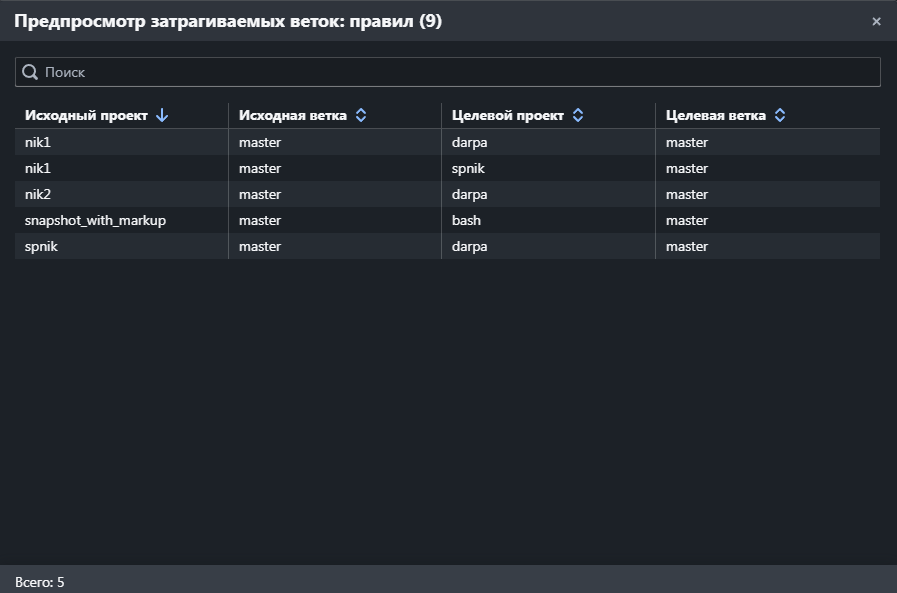Select the nik2 source project row
Viewport: 897px width, 593px height.
click(x=447, y=194)
